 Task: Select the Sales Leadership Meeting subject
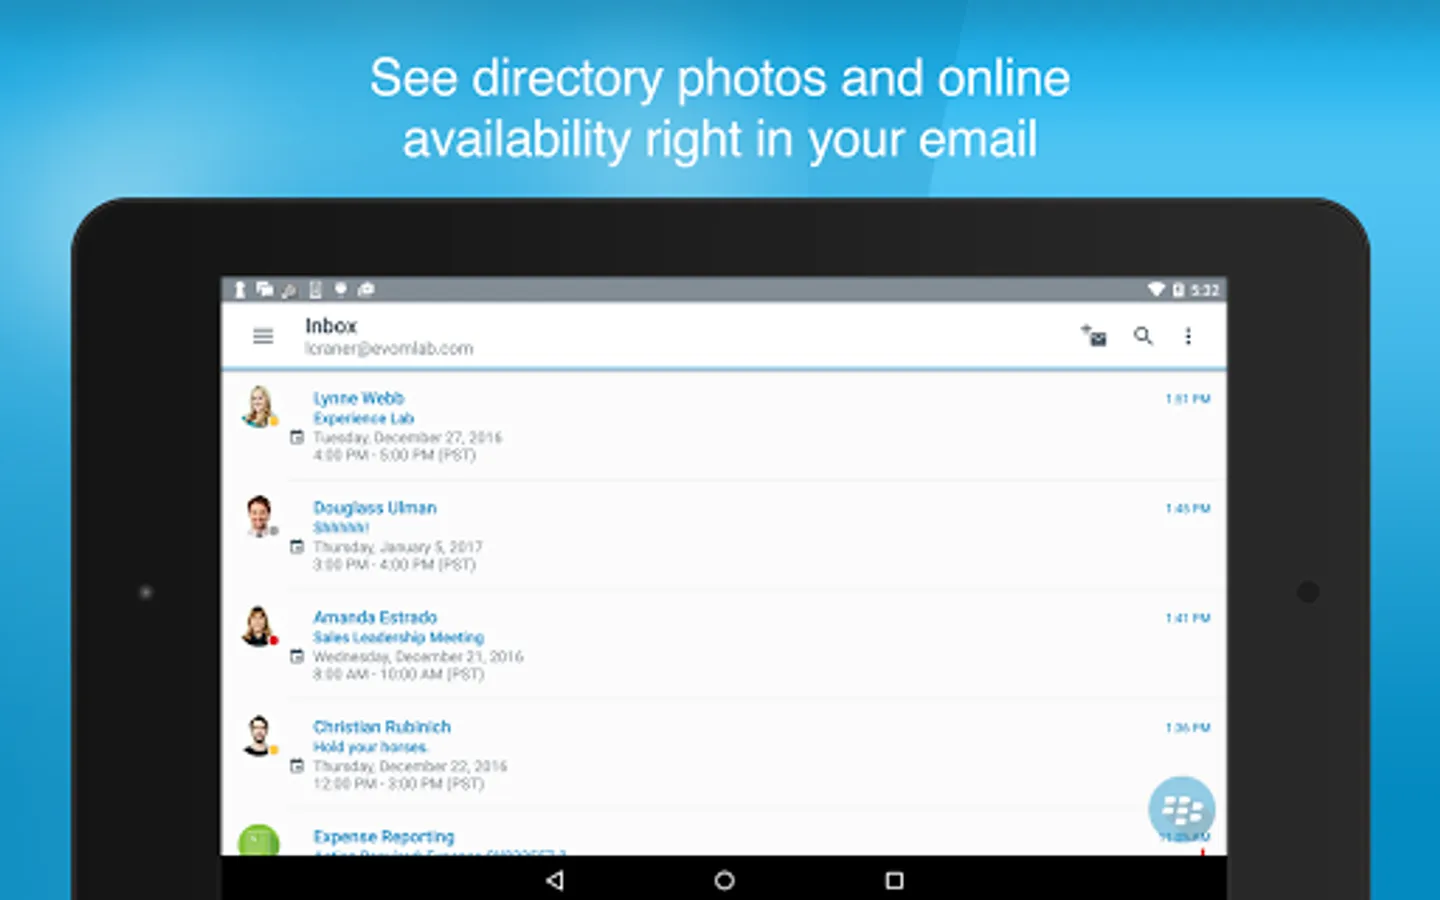tap(398, 637)
